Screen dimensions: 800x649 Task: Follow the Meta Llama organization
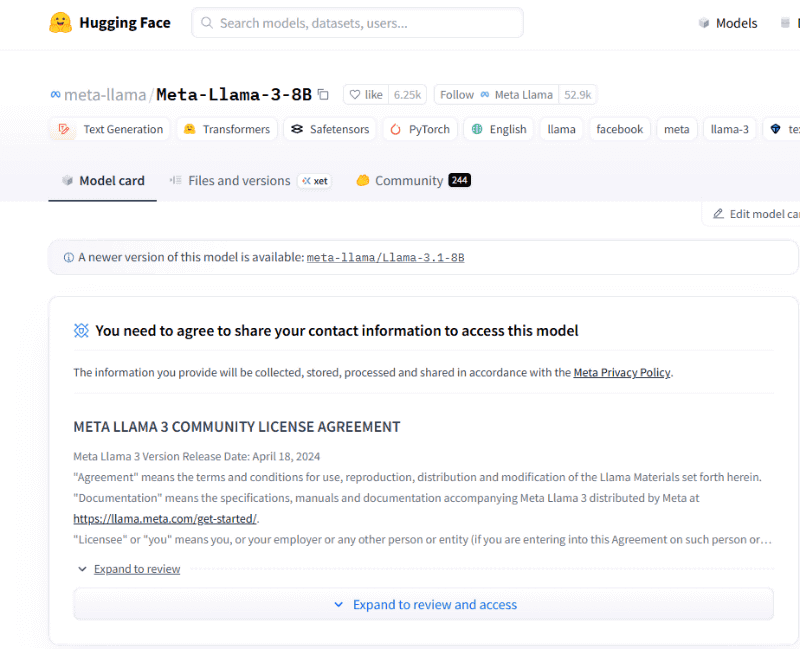(456, 94)
